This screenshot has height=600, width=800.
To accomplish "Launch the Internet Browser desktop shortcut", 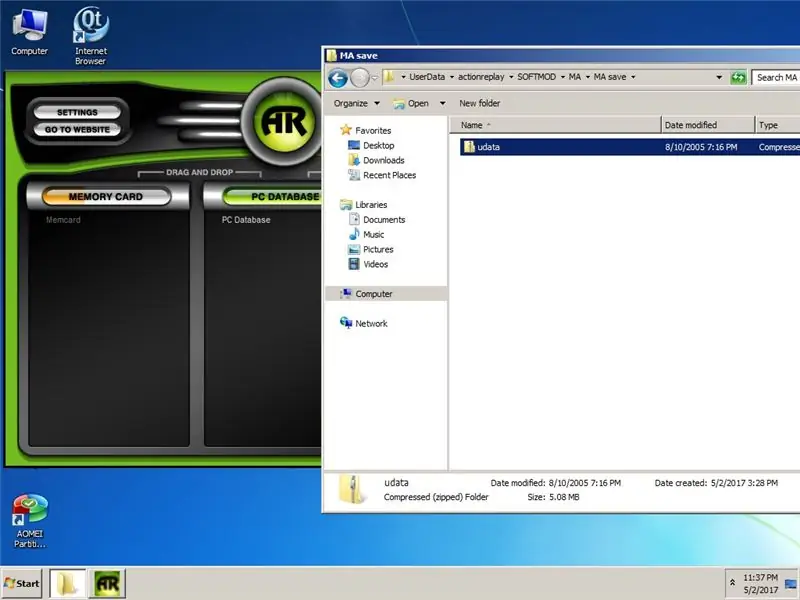I will click(90, 35).
